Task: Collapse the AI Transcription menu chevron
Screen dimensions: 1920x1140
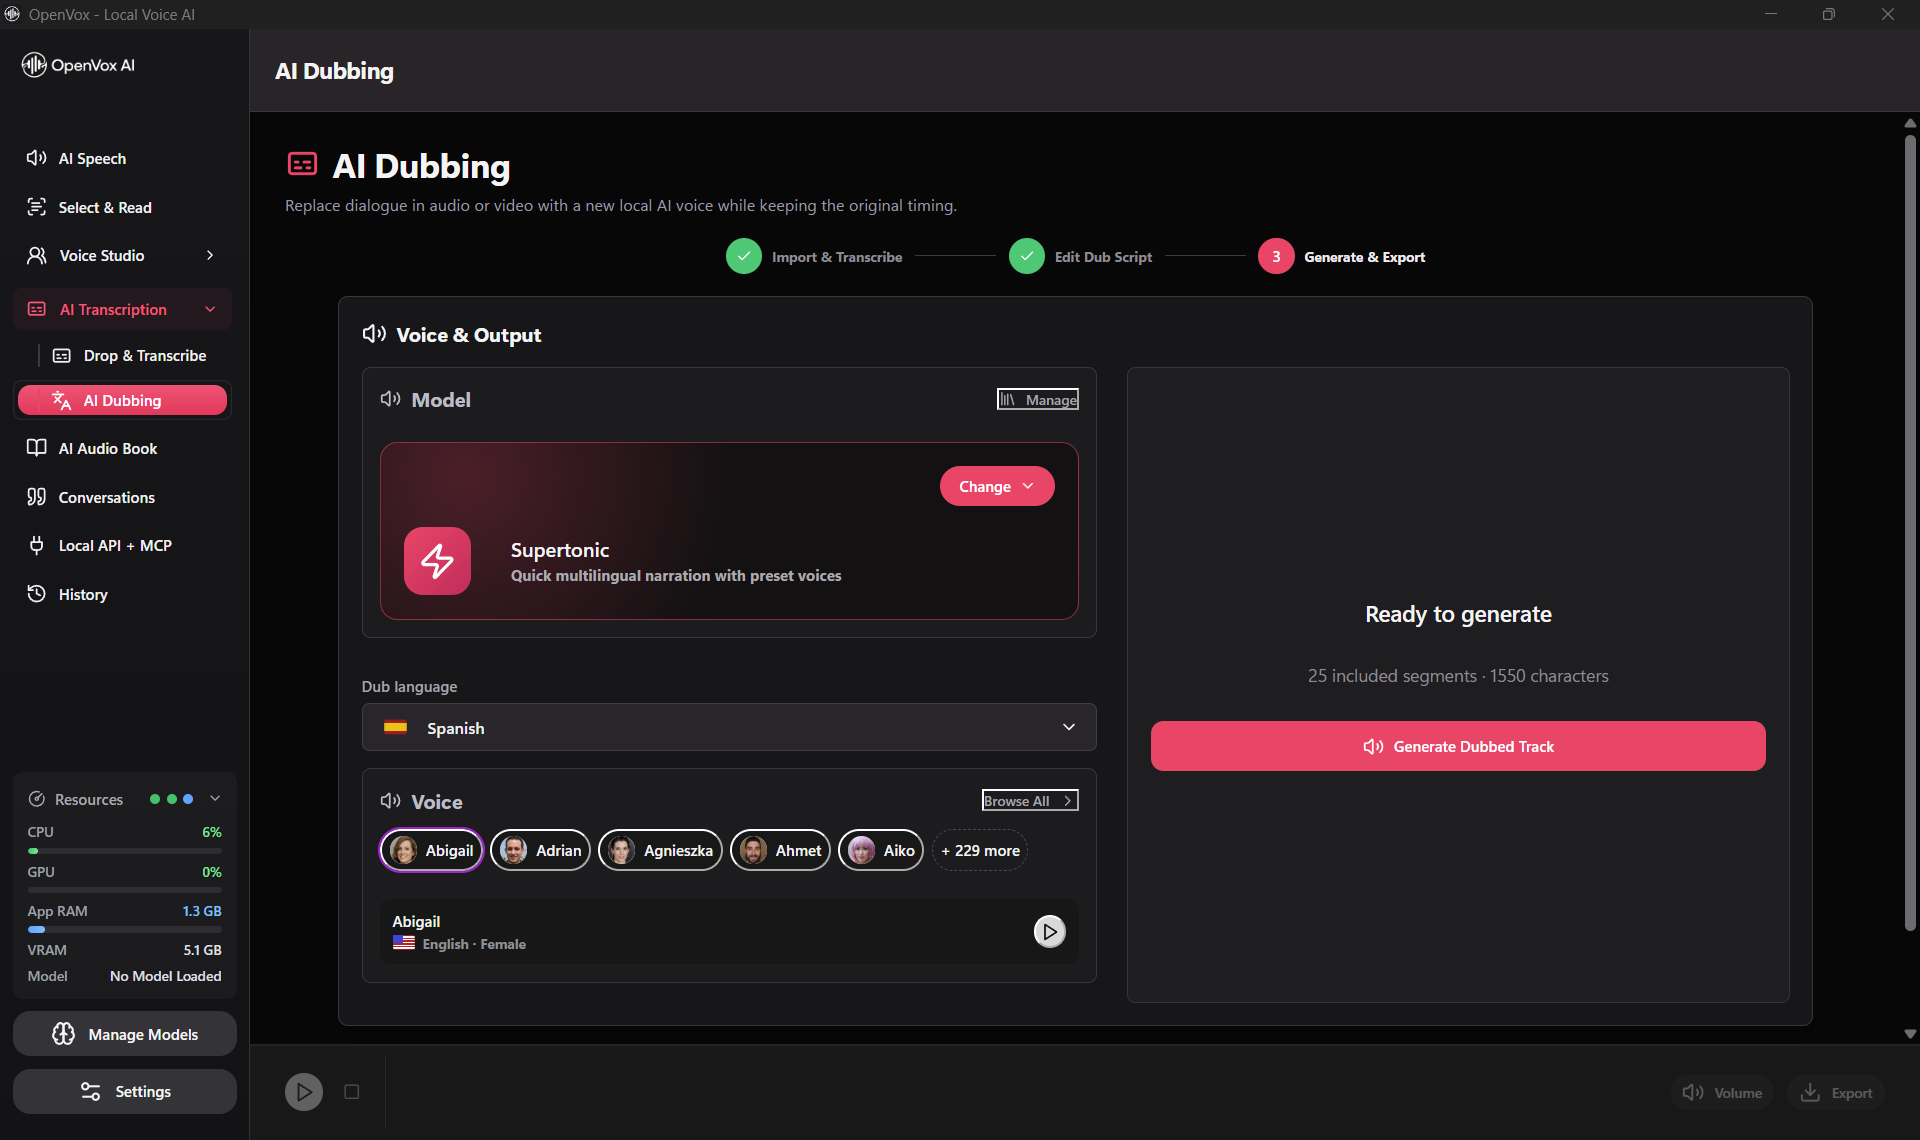Action: 210,310
